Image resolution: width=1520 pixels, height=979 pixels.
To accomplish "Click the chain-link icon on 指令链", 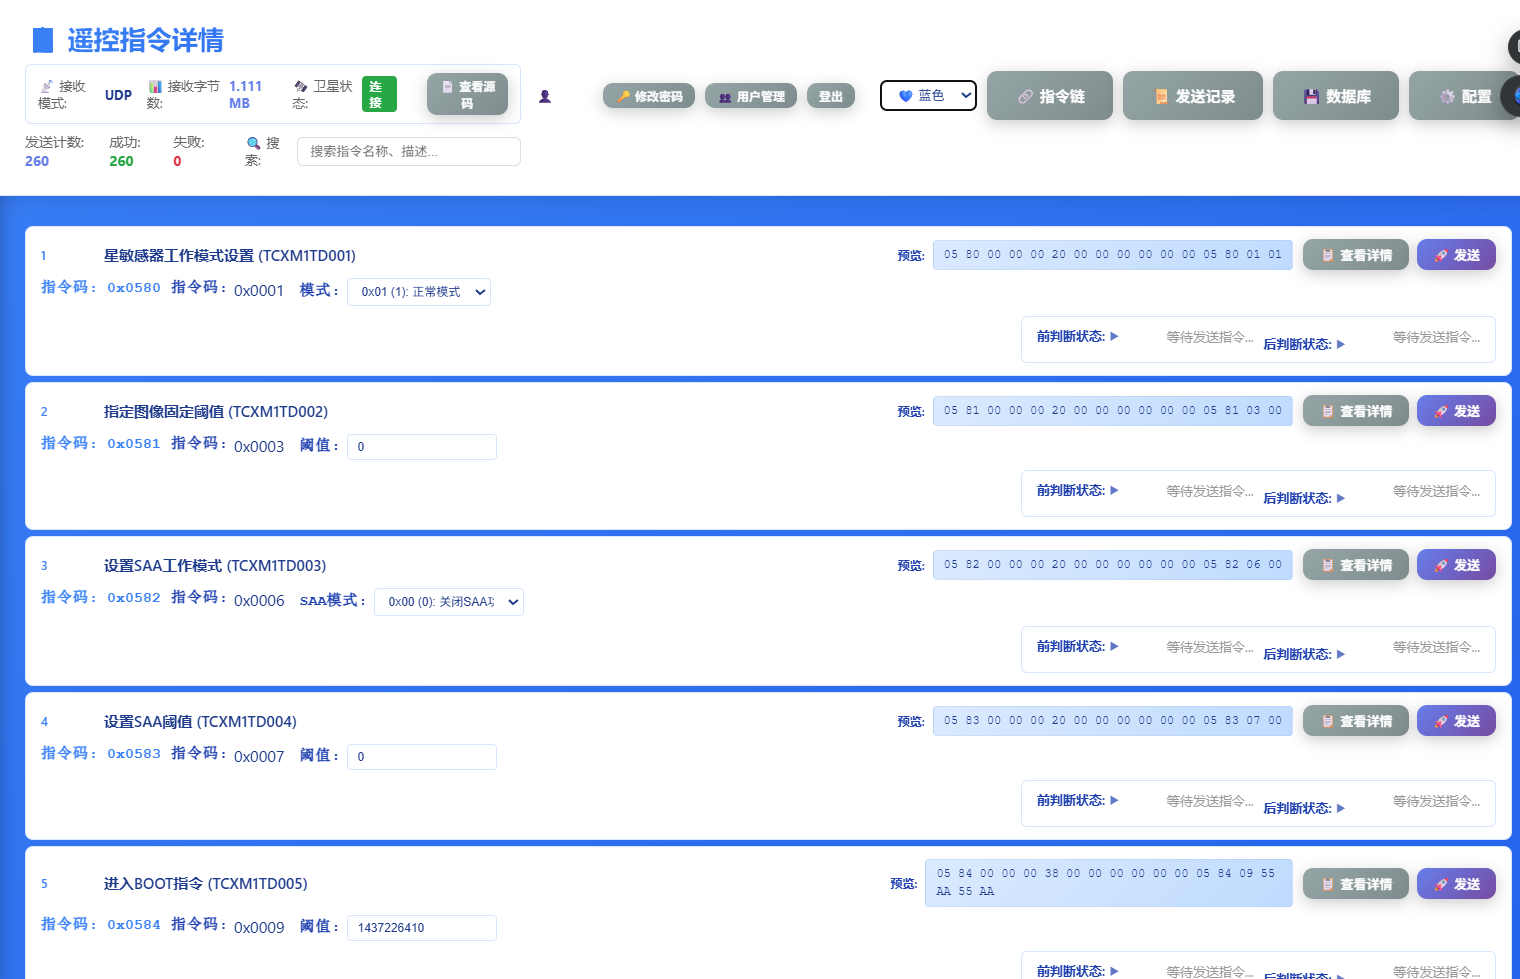I will coord(1023,95).
